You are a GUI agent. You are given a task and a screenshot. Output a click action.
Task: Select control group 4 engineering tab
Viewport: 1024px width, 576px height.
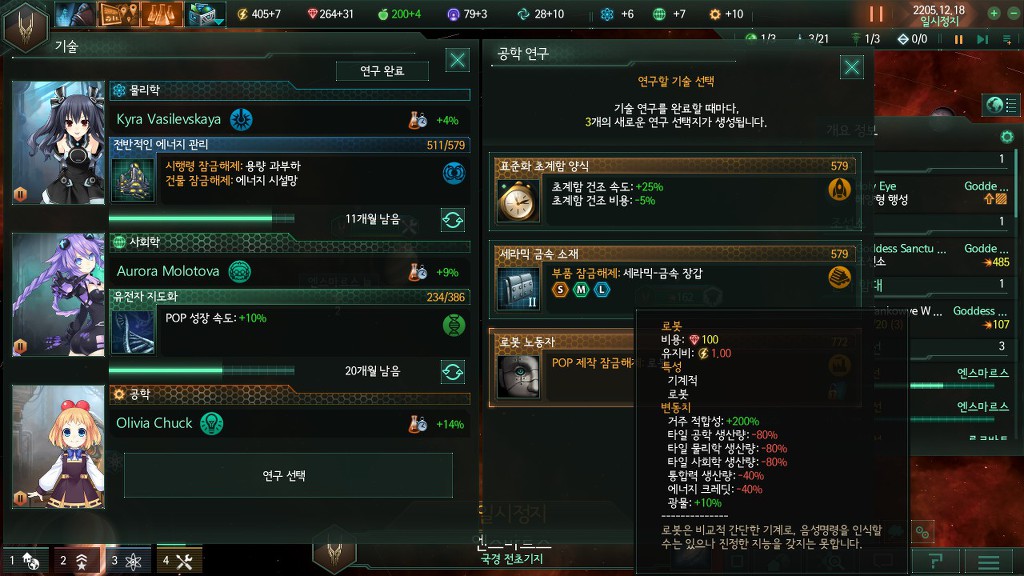(x=180, y=560)
